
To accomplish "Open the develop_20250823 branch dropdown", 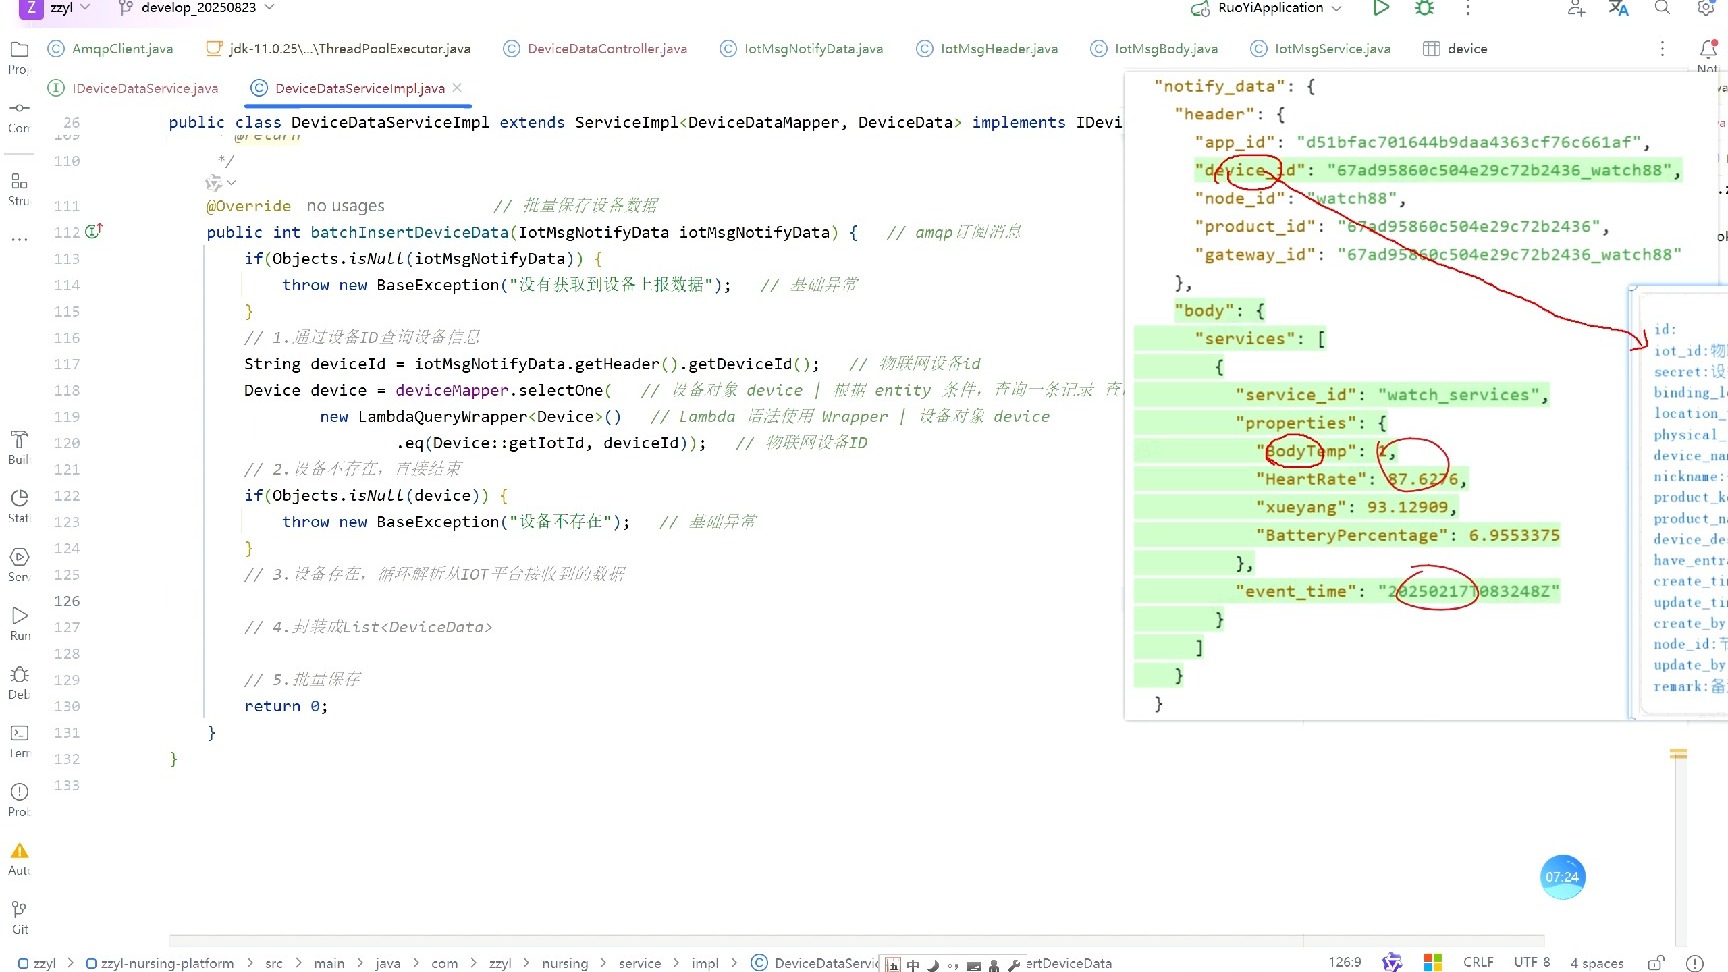I will [196, 8].
